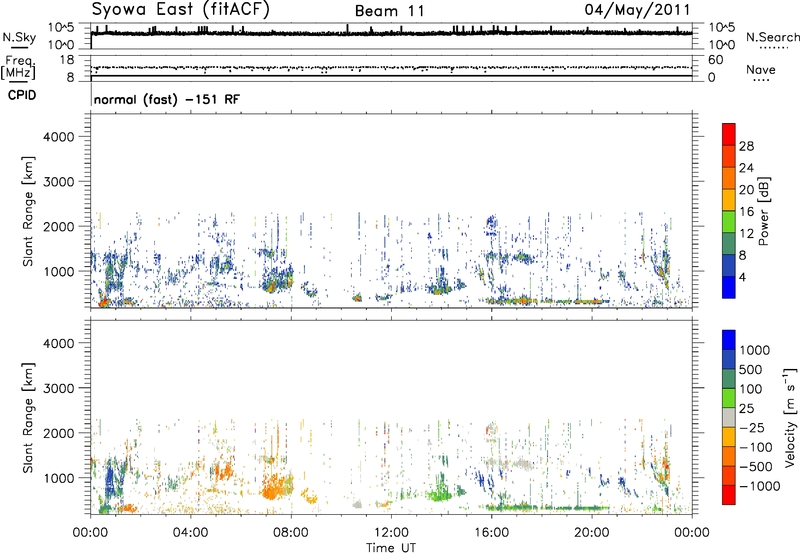Pick the Power colorbar segment between 4 and 8

[x=729, y=266]
